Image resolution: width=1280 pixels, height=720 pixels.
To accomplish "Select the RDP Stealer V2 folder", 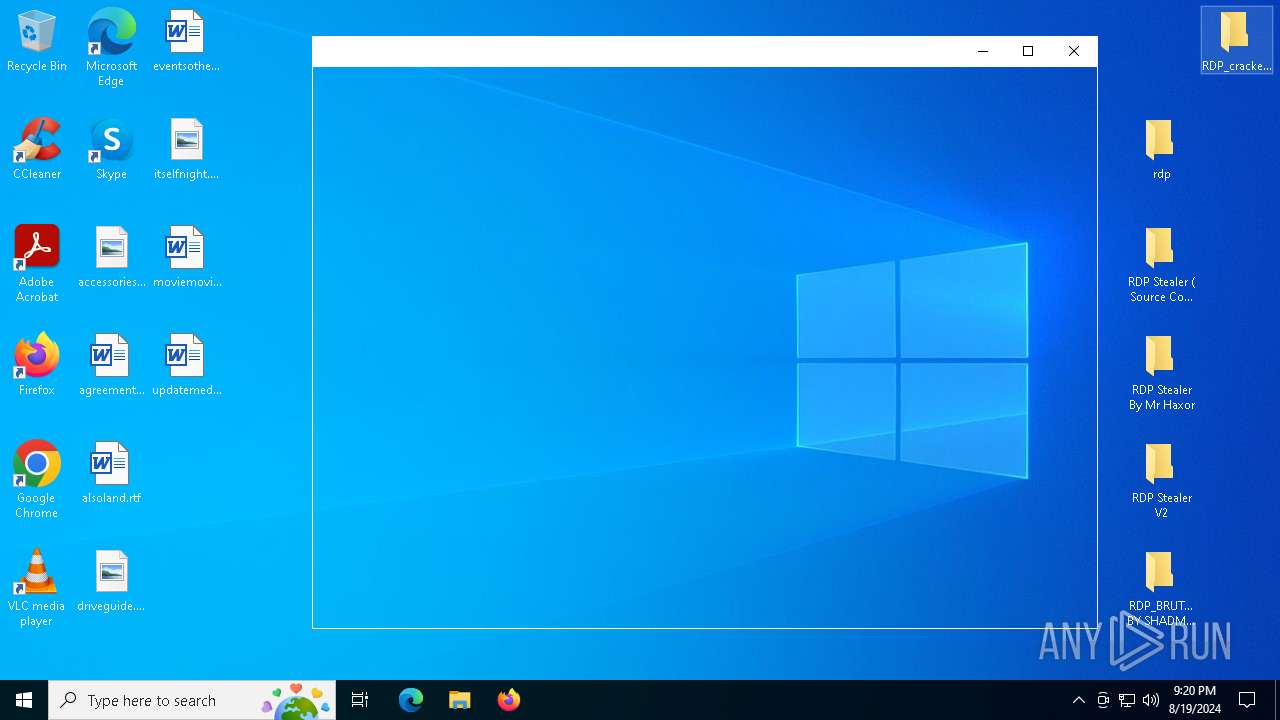I will [x=1161, y=479].
